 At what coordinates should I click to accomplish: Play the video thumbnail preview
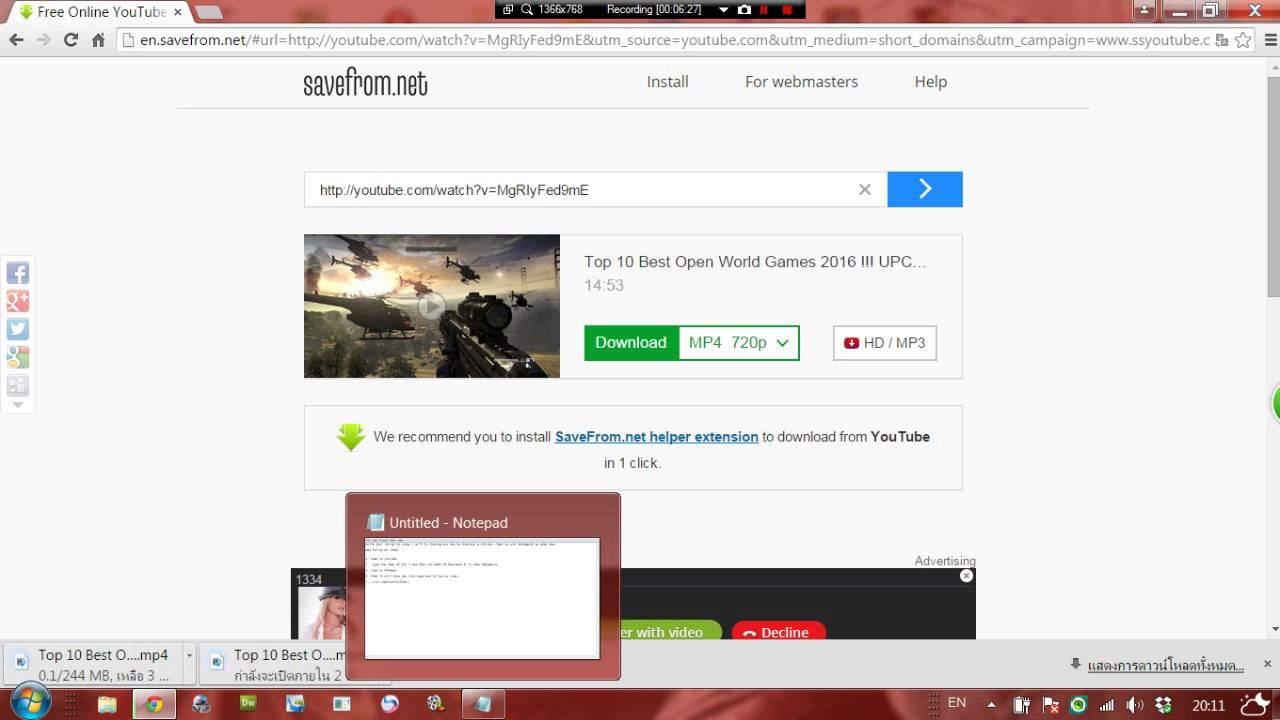tap(432, 306)
